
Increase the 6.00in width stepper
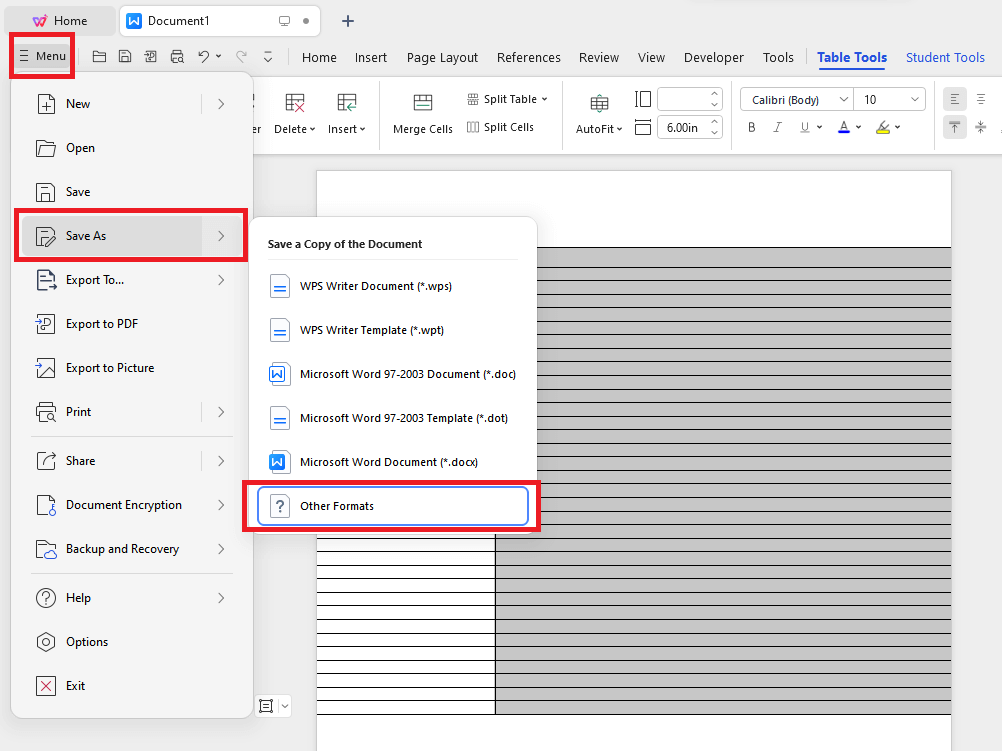(x=714, y=122)
